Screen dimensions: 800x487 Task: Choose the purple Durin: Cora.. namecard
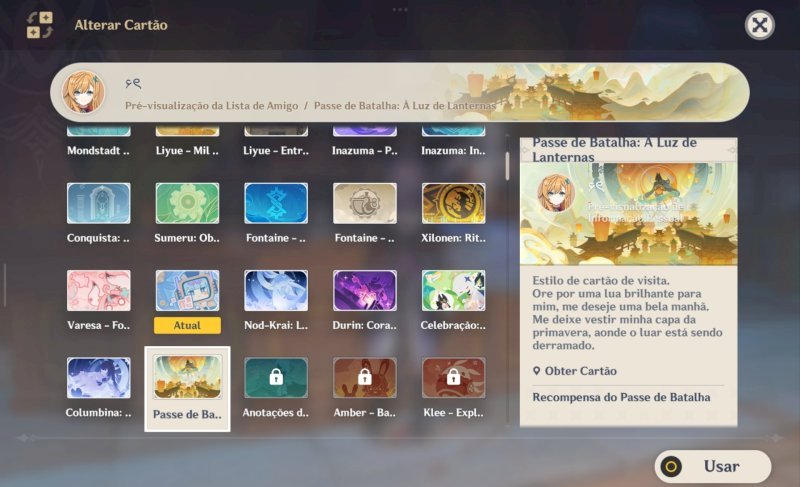(365, 290)
